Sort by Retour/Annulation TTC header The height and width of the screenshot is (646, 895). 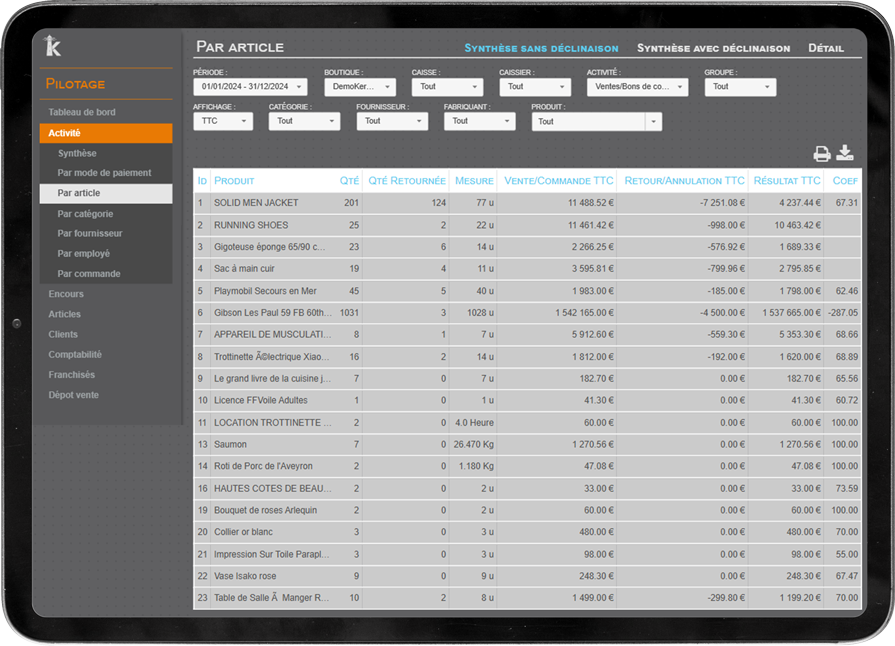click(684, 181)
